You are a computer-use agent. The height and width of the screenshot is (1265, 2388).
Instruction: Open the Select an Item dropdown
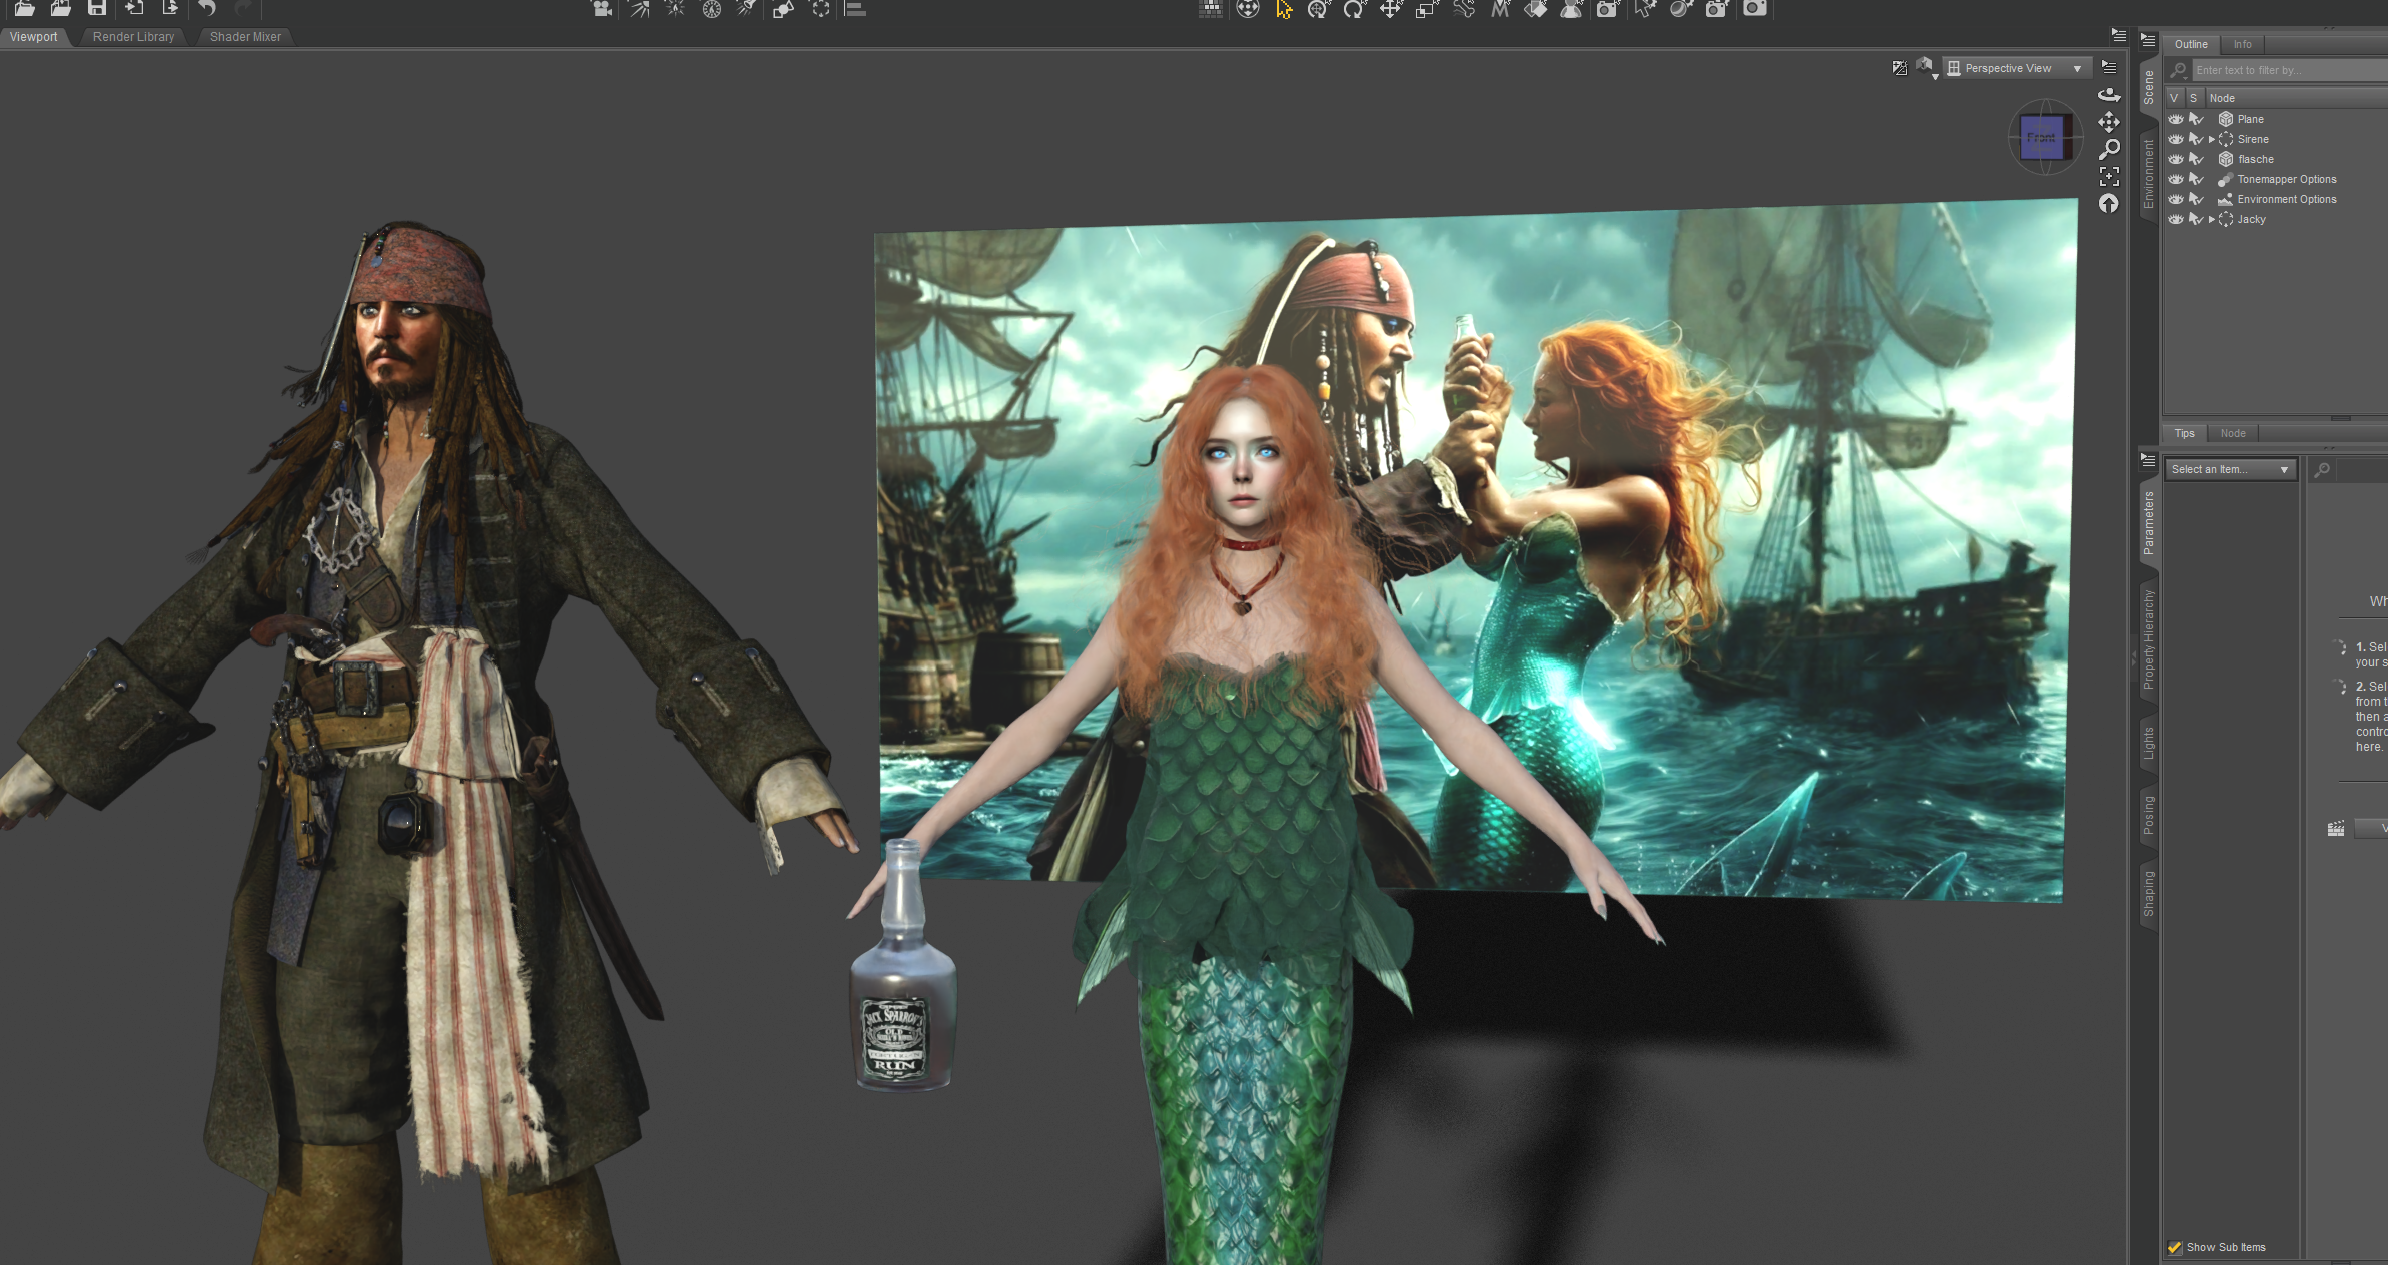[x=2230, y=469]
